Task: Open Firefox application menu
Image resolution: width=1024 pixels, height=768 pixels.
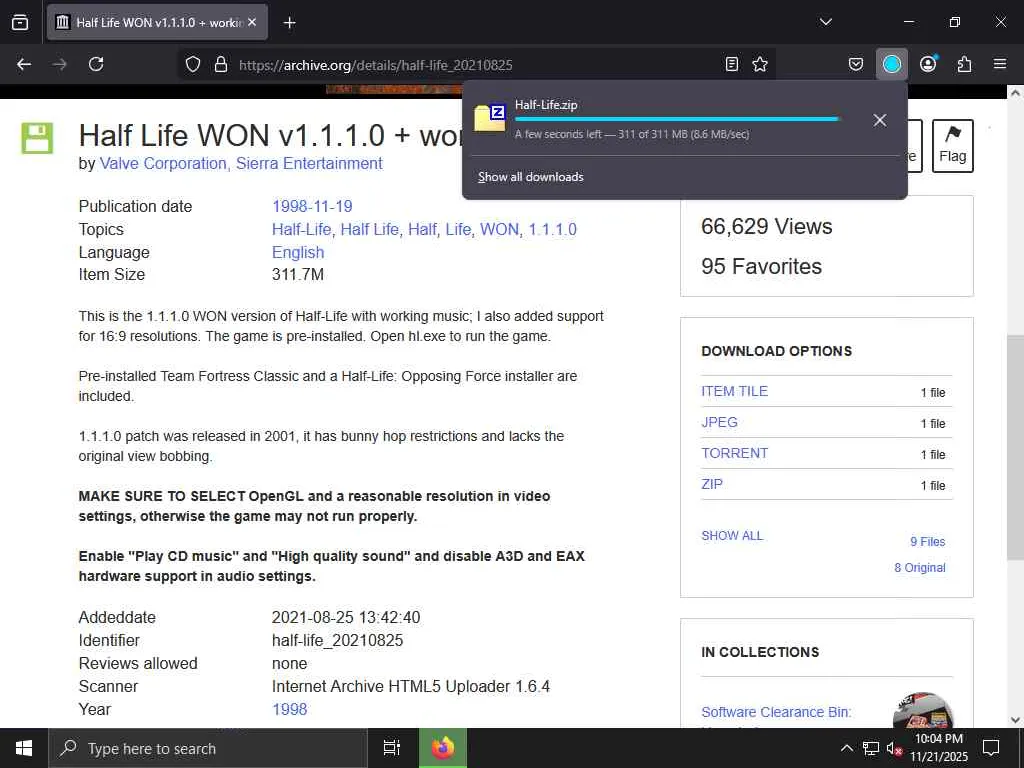Action: click(1000, 64)
